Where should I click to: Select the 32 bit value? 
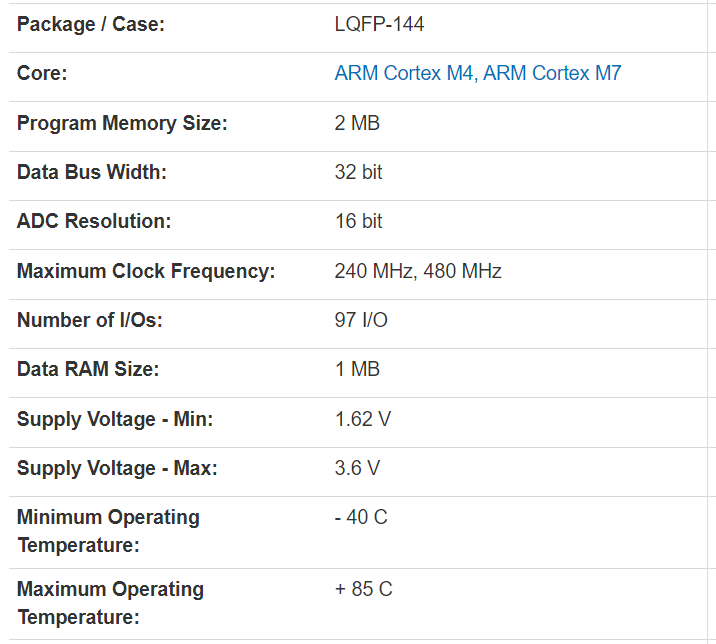pos(358,172)
